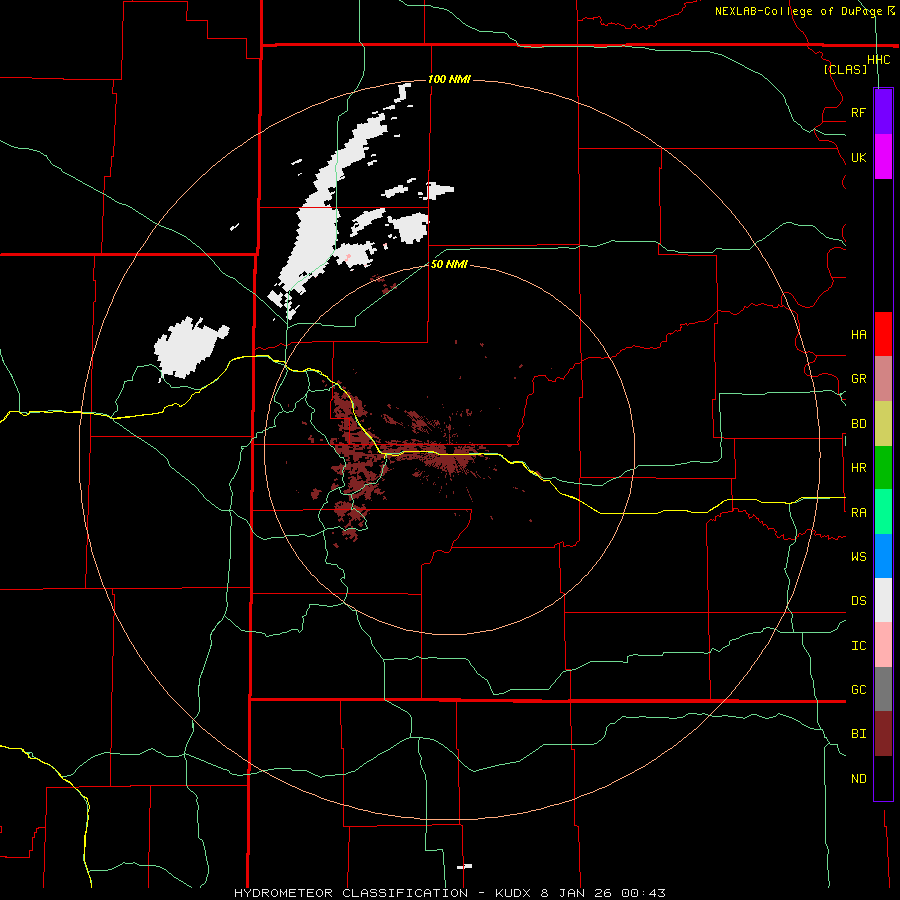The width and height of the screenshot is (900, 900).
Task: Click the dark red biological echo cluster
Action: click(x=396, y=453)
